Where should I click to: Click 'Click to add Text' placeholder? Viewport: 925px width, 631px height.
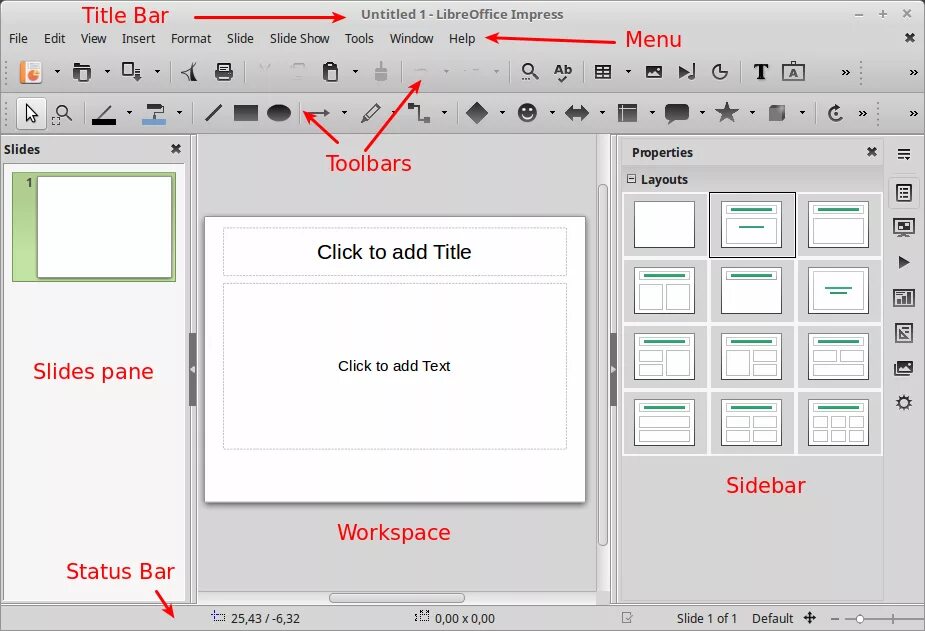coord(395,366)
